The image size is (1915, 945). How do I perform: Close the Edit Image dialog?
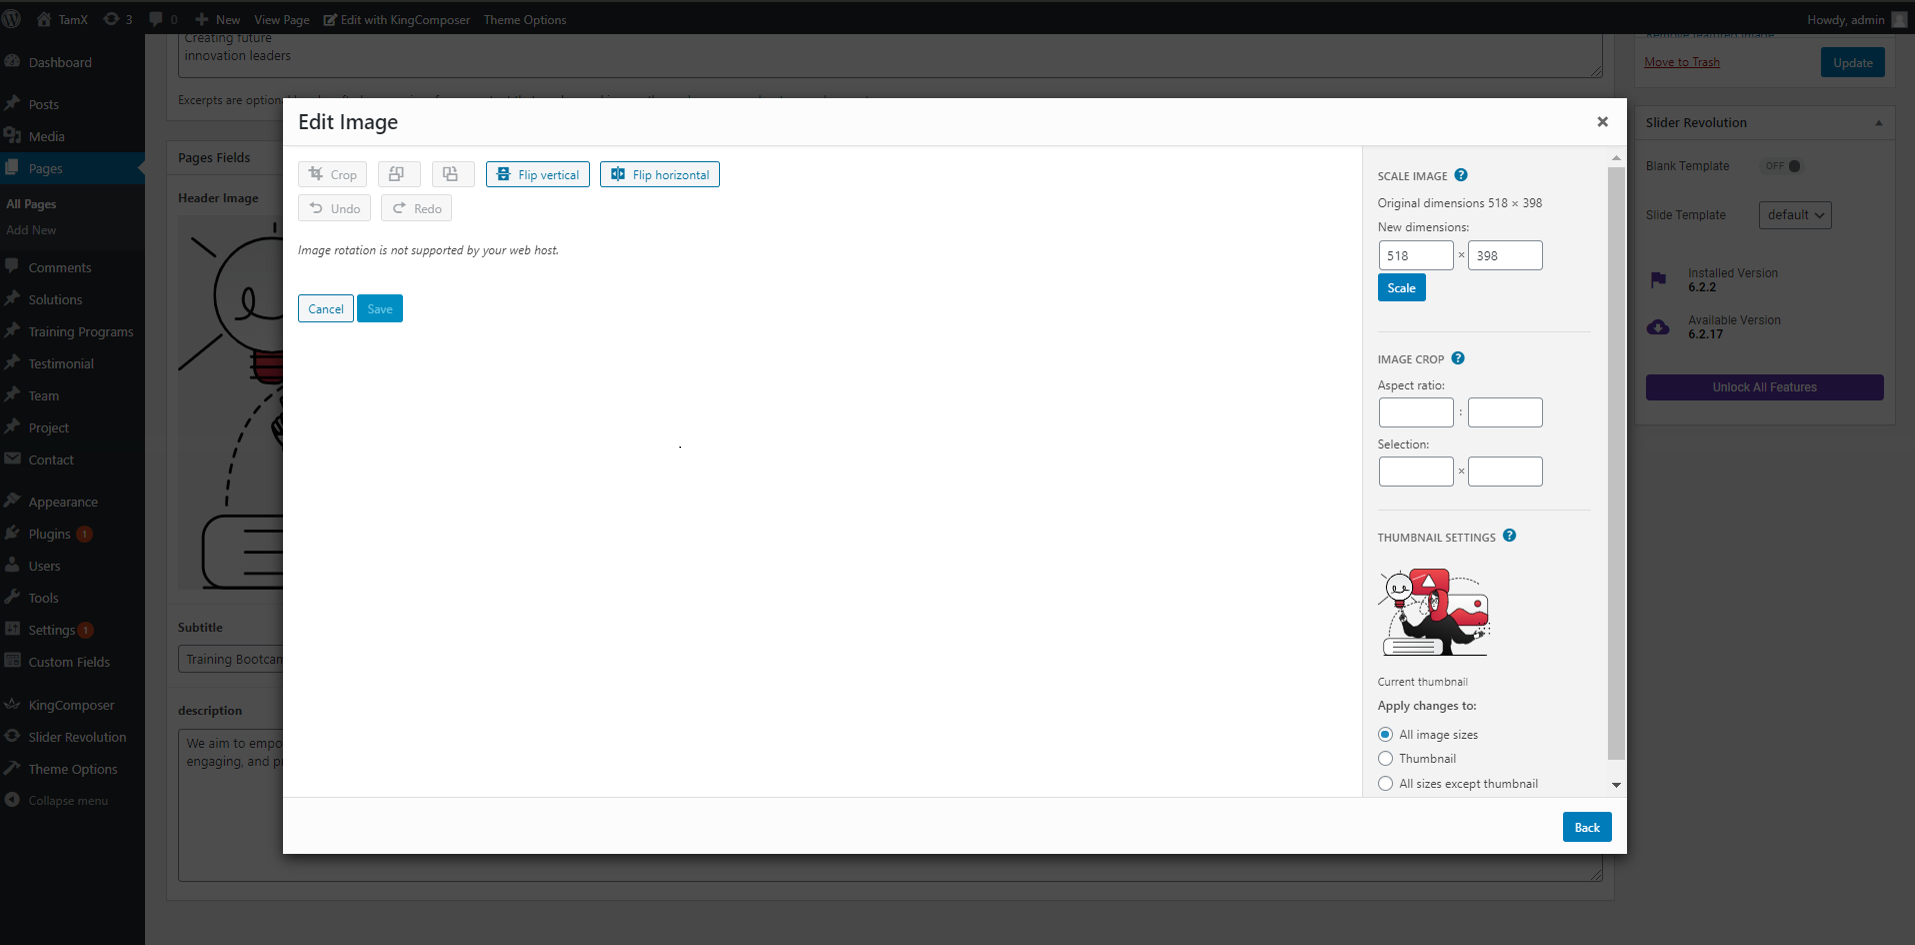(1602, 122)
